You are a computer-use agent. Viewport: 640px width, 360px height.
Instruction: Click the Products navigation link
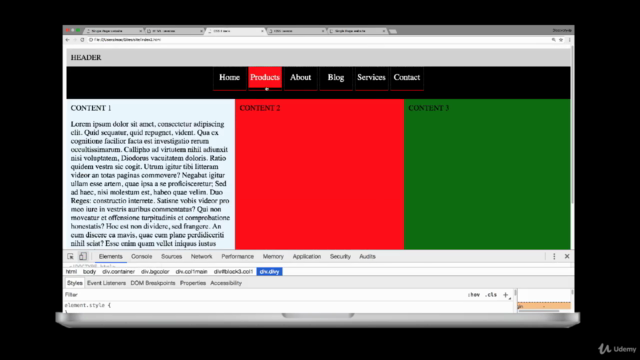click(265, 78)
